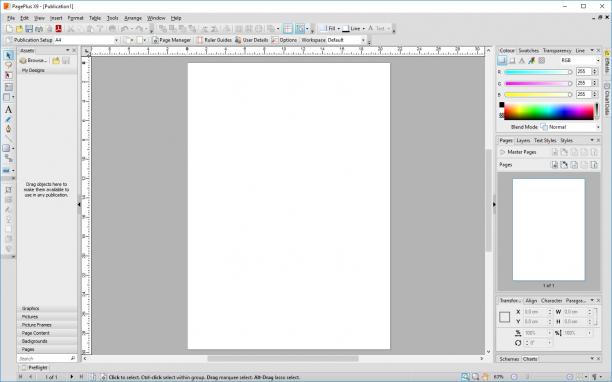Image resolution: width=612 pixels, height=382 pixels.
Task: Click the rainbow colour spectrum
Action: click(549, 112)
